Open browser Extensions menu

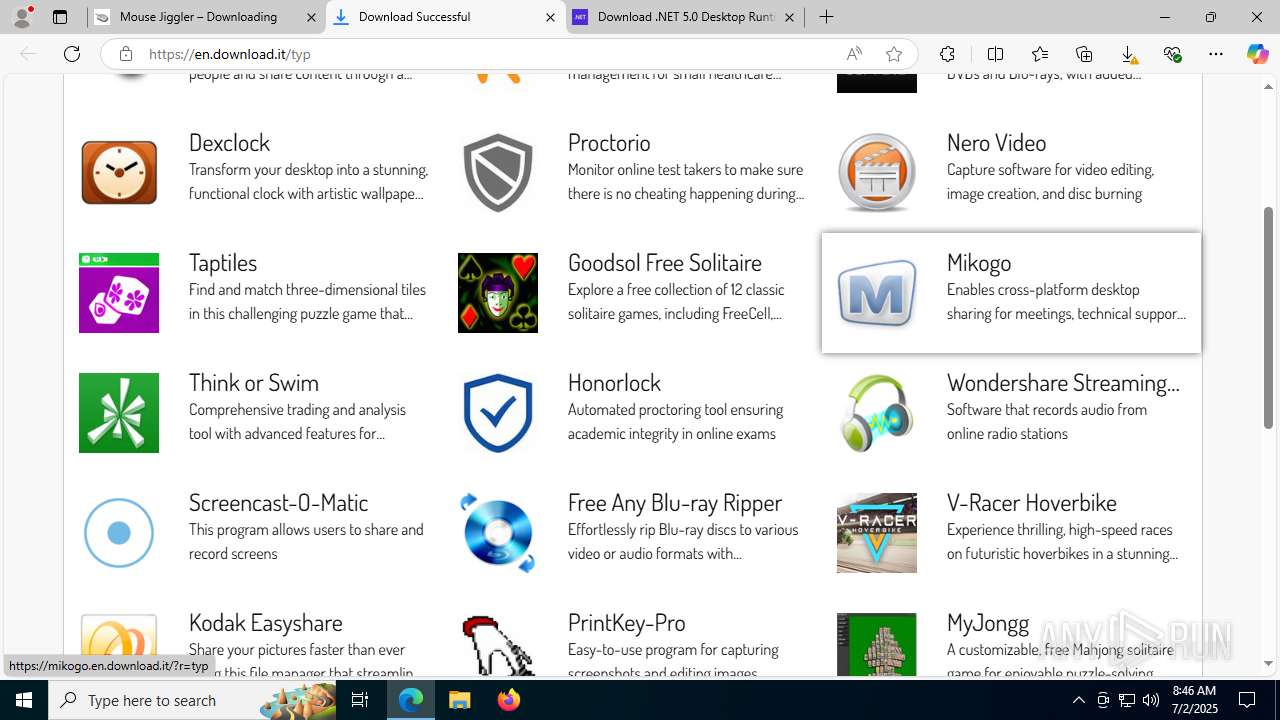coord(947,54)
